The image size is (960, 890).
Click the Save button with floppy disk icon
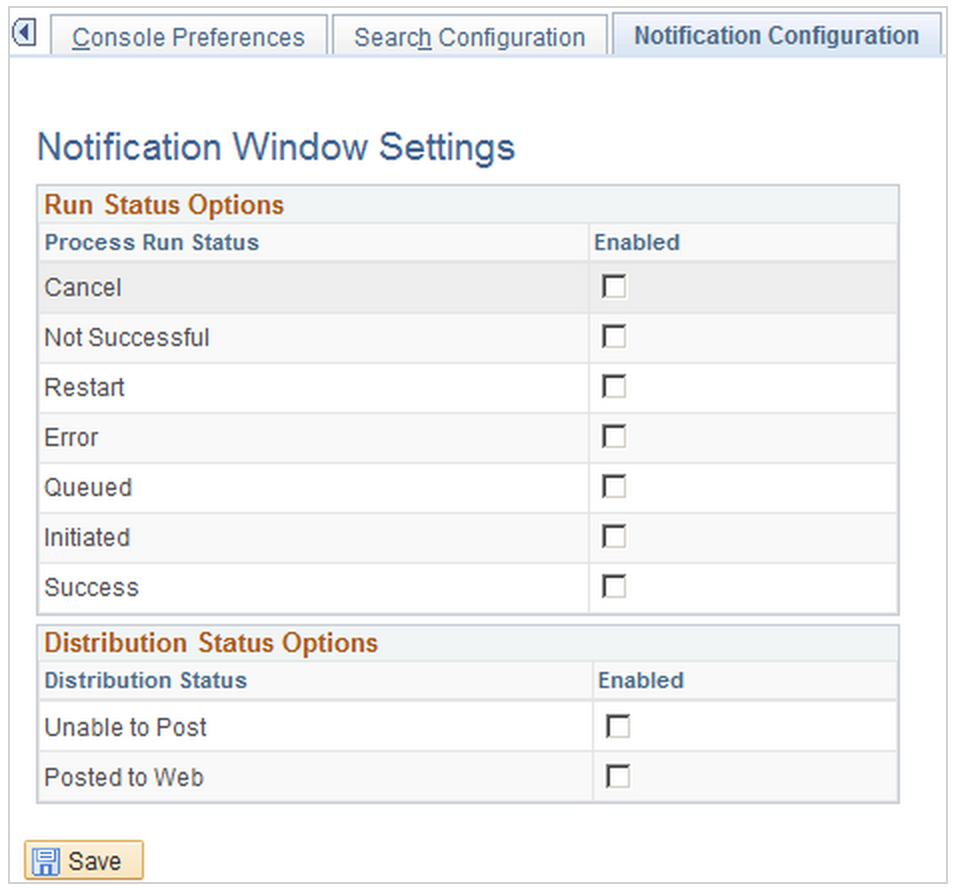(84, 861)
